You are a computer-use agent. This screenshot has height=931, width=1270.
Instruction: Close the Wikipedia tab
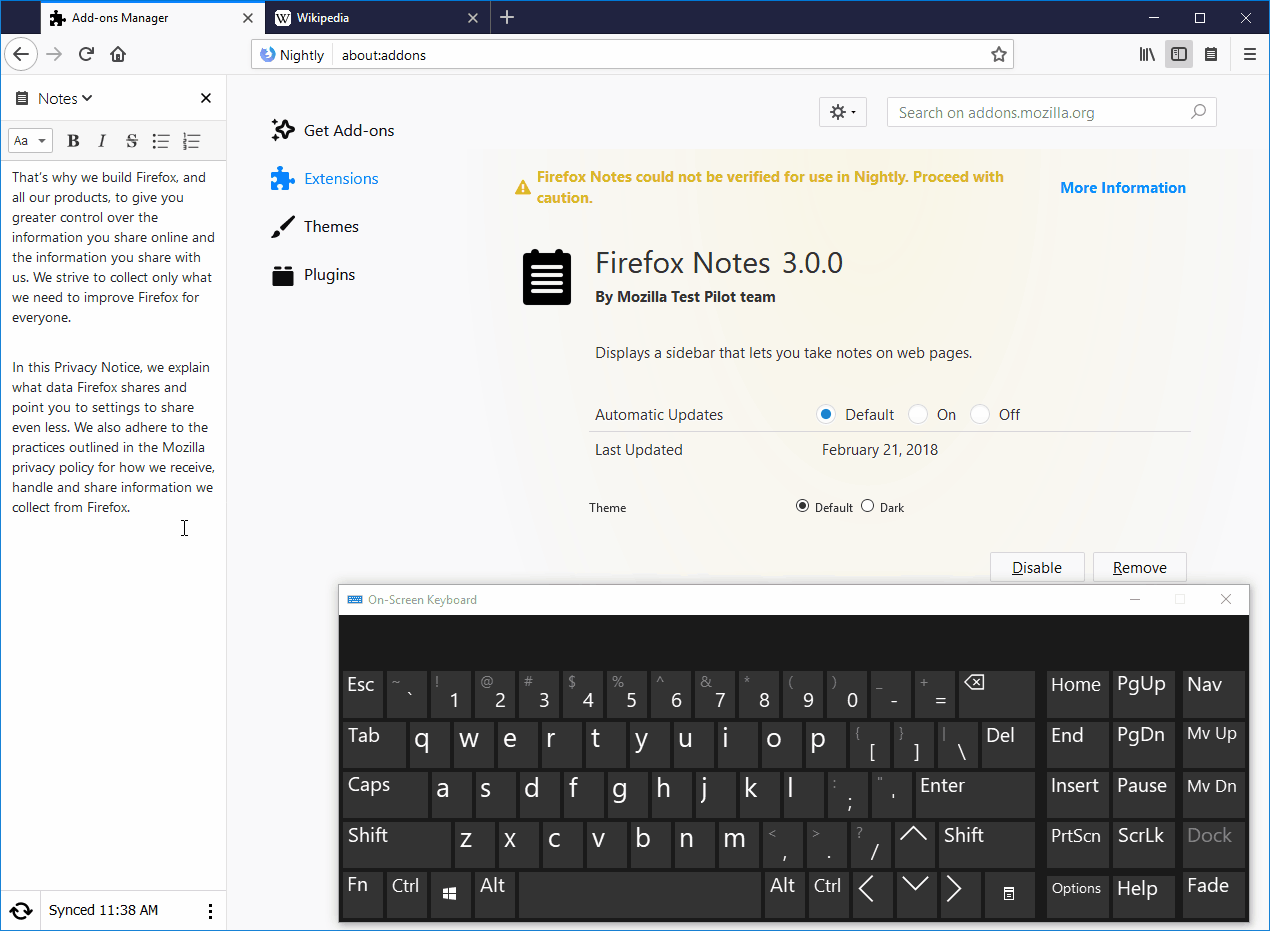tap(473, 18)
